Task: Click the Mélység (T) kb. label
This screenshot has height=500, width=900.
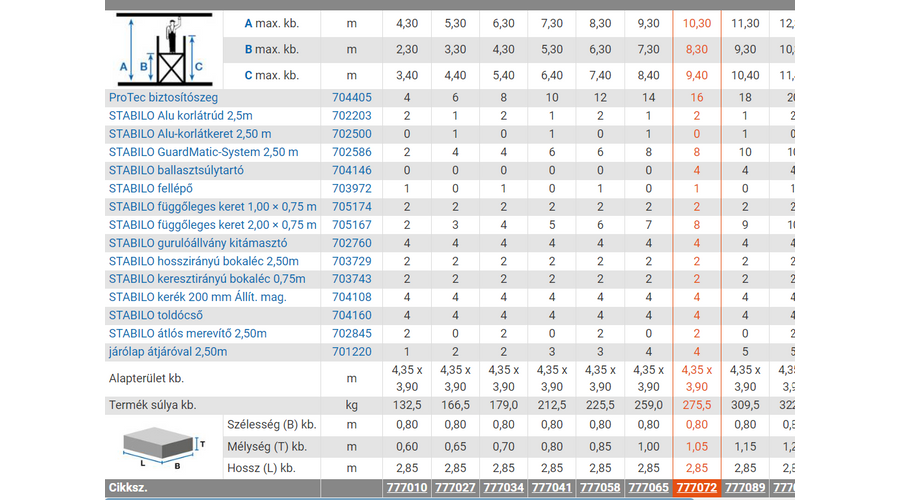Action: tap(267, 447)
